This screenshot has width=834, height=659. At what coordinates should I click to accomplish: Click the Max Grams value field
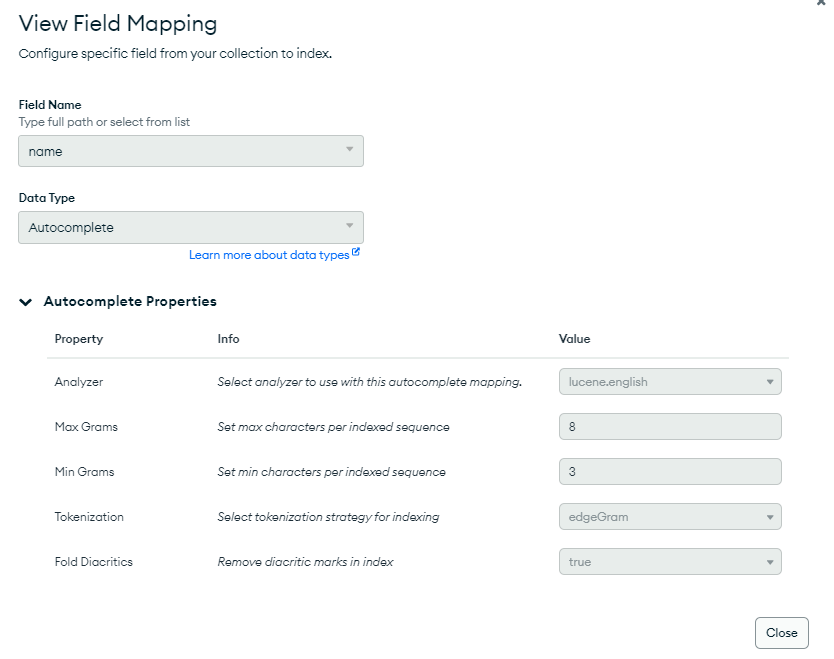pyautogui.click(x=669, y=426)
